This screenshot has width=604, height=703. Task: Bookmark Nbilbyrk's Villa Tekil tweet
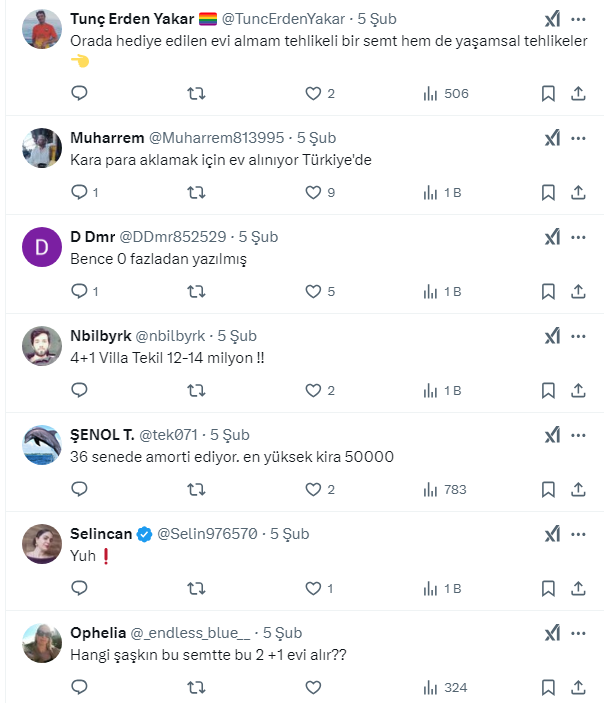click(x=548, y=390)
